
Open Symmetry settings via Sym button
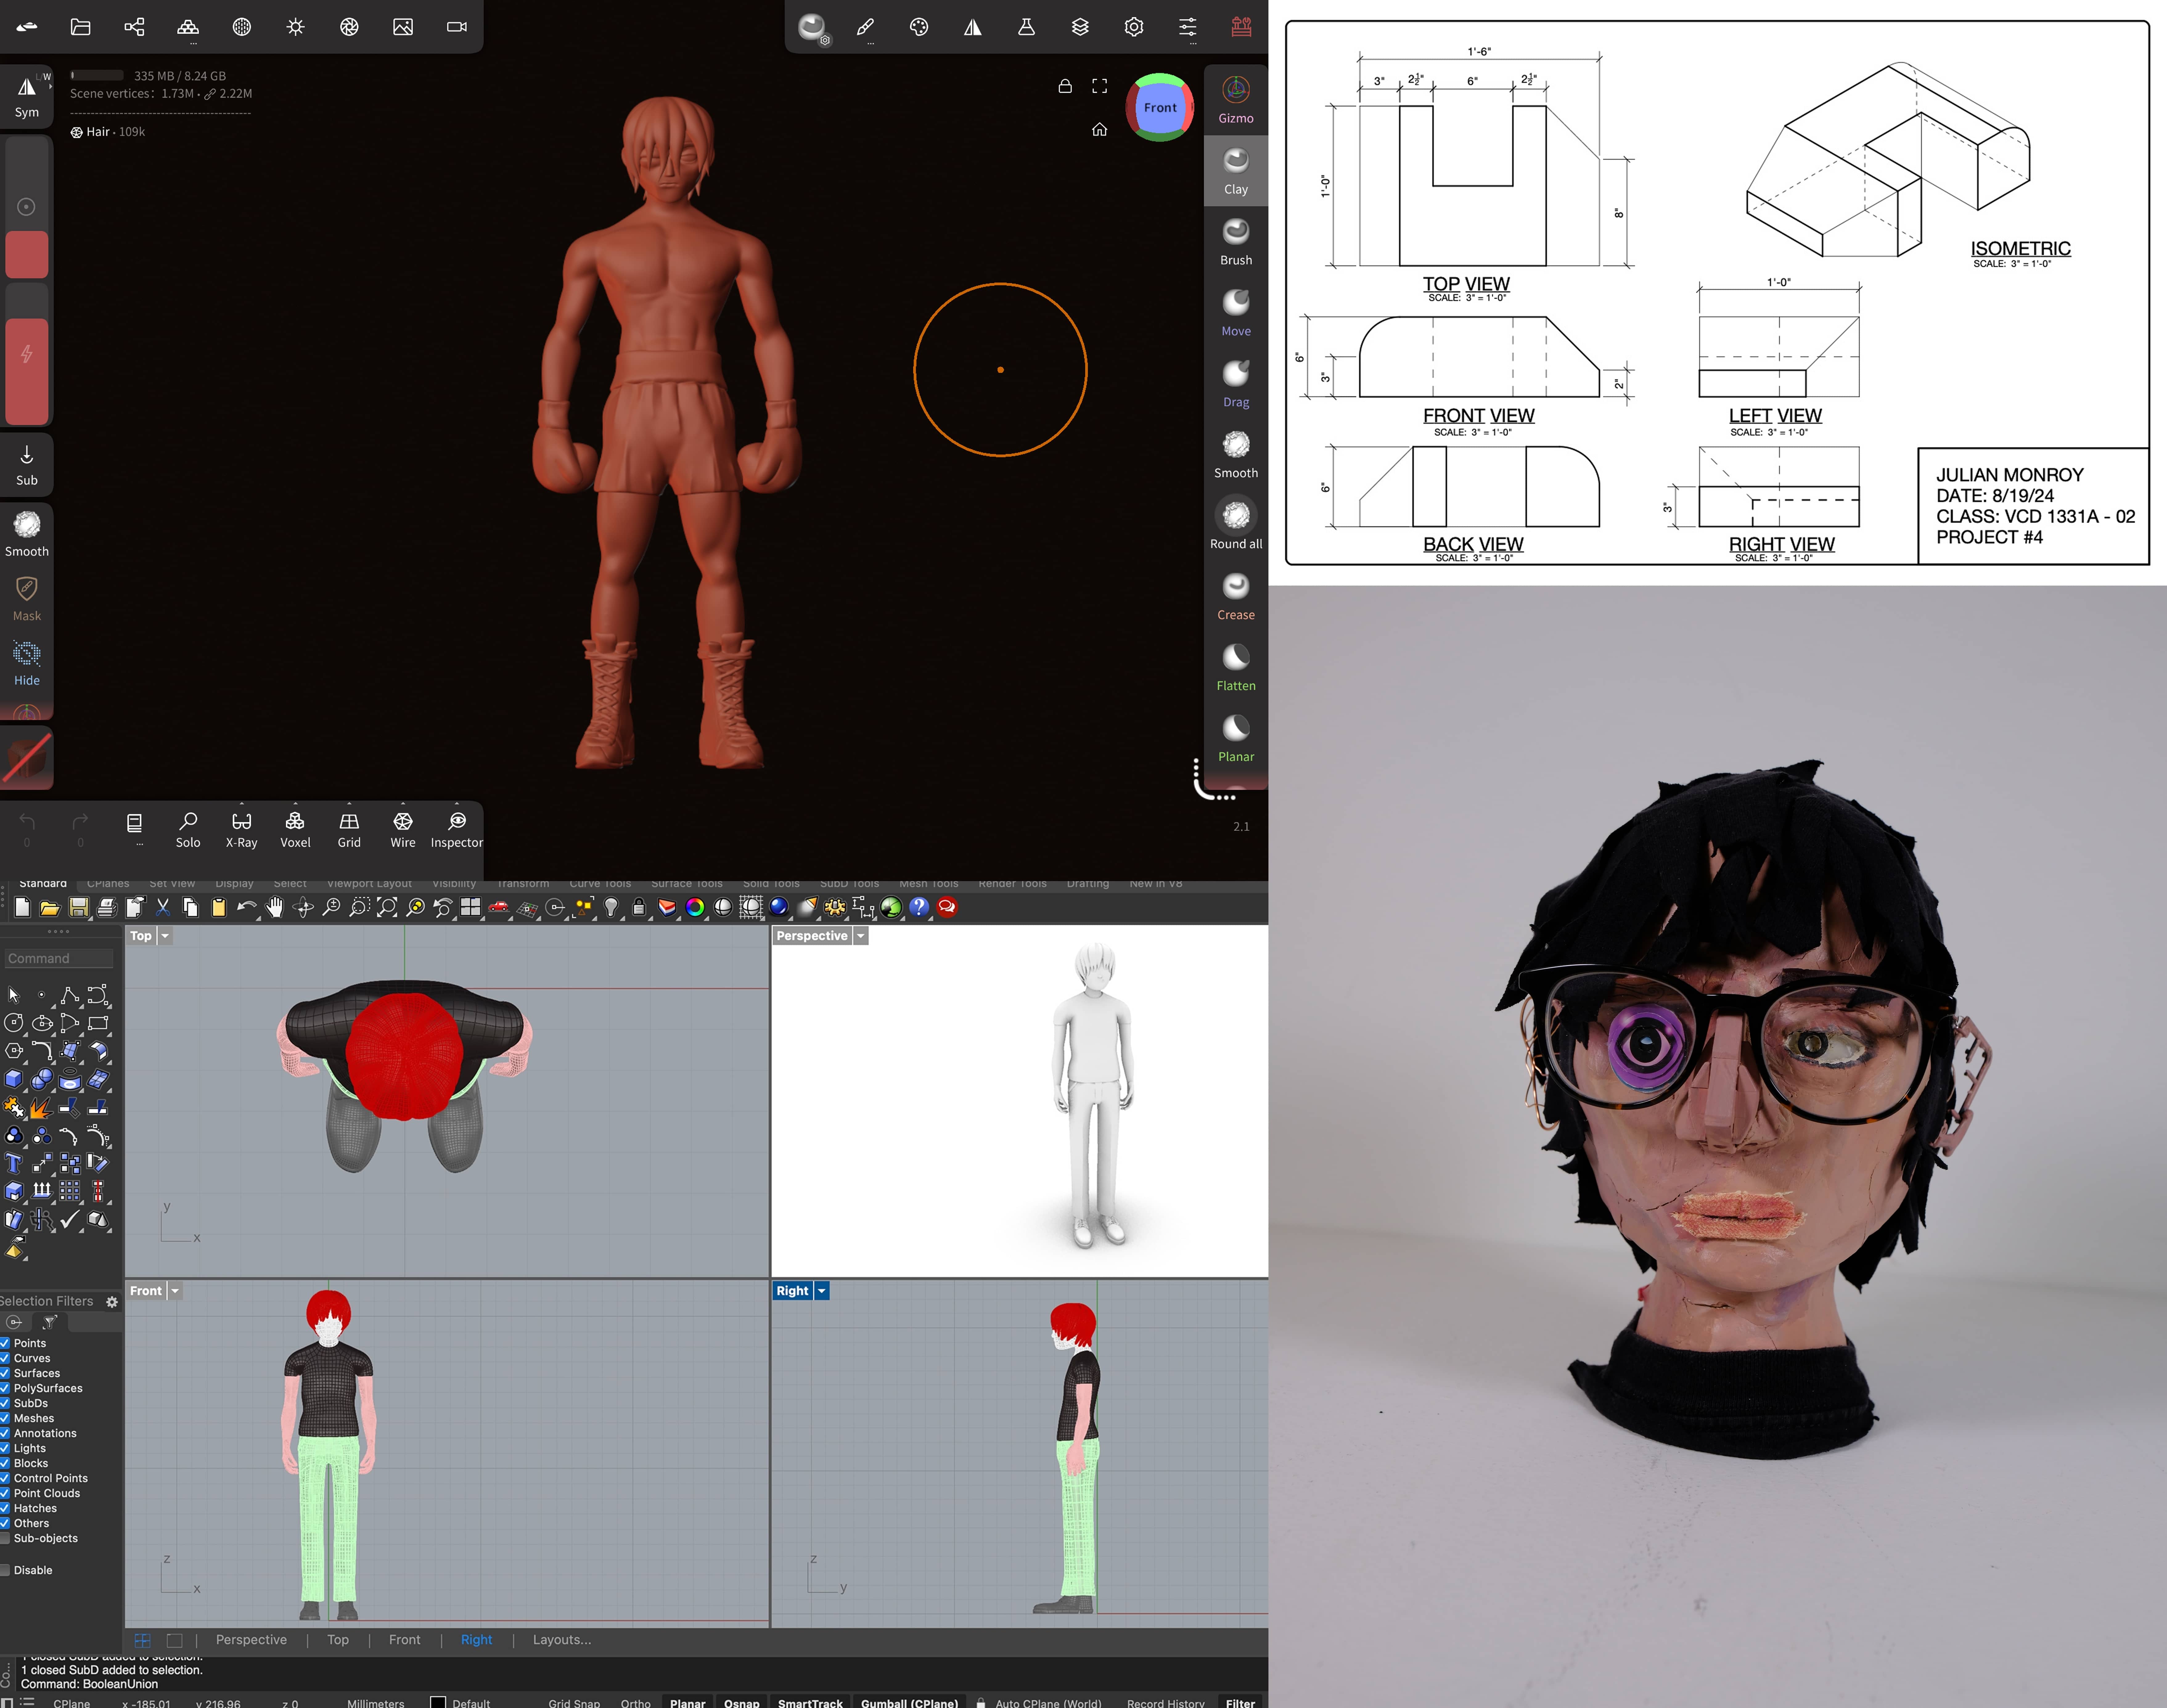pos(27,97)
